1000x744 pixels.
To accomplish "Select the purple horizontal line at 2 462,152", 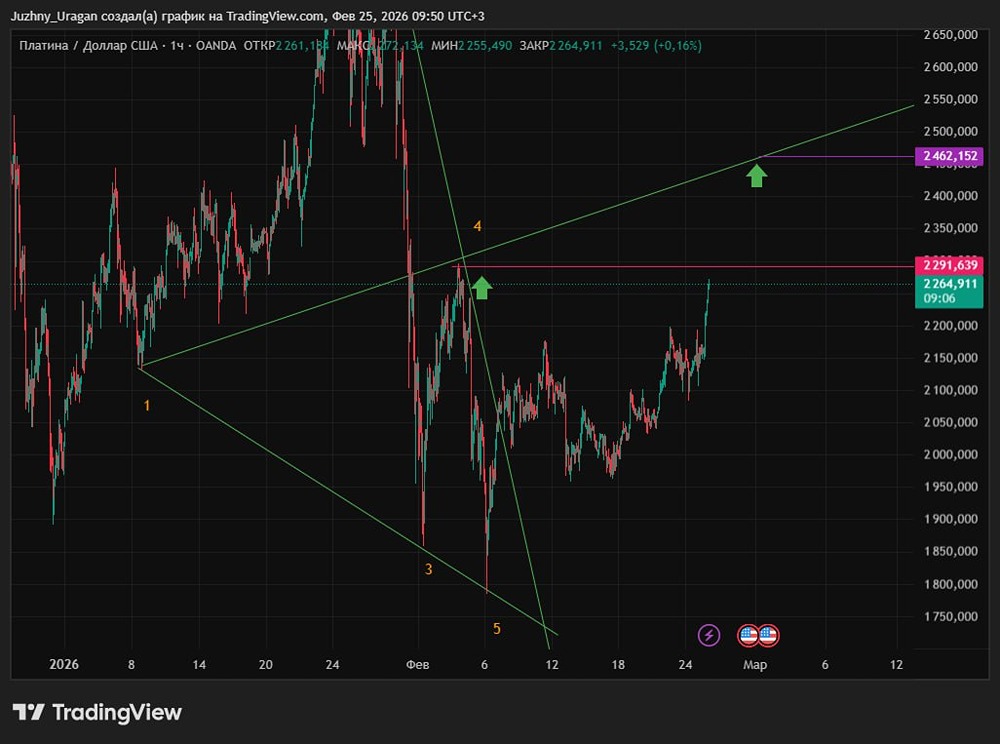I will point(837,156).
